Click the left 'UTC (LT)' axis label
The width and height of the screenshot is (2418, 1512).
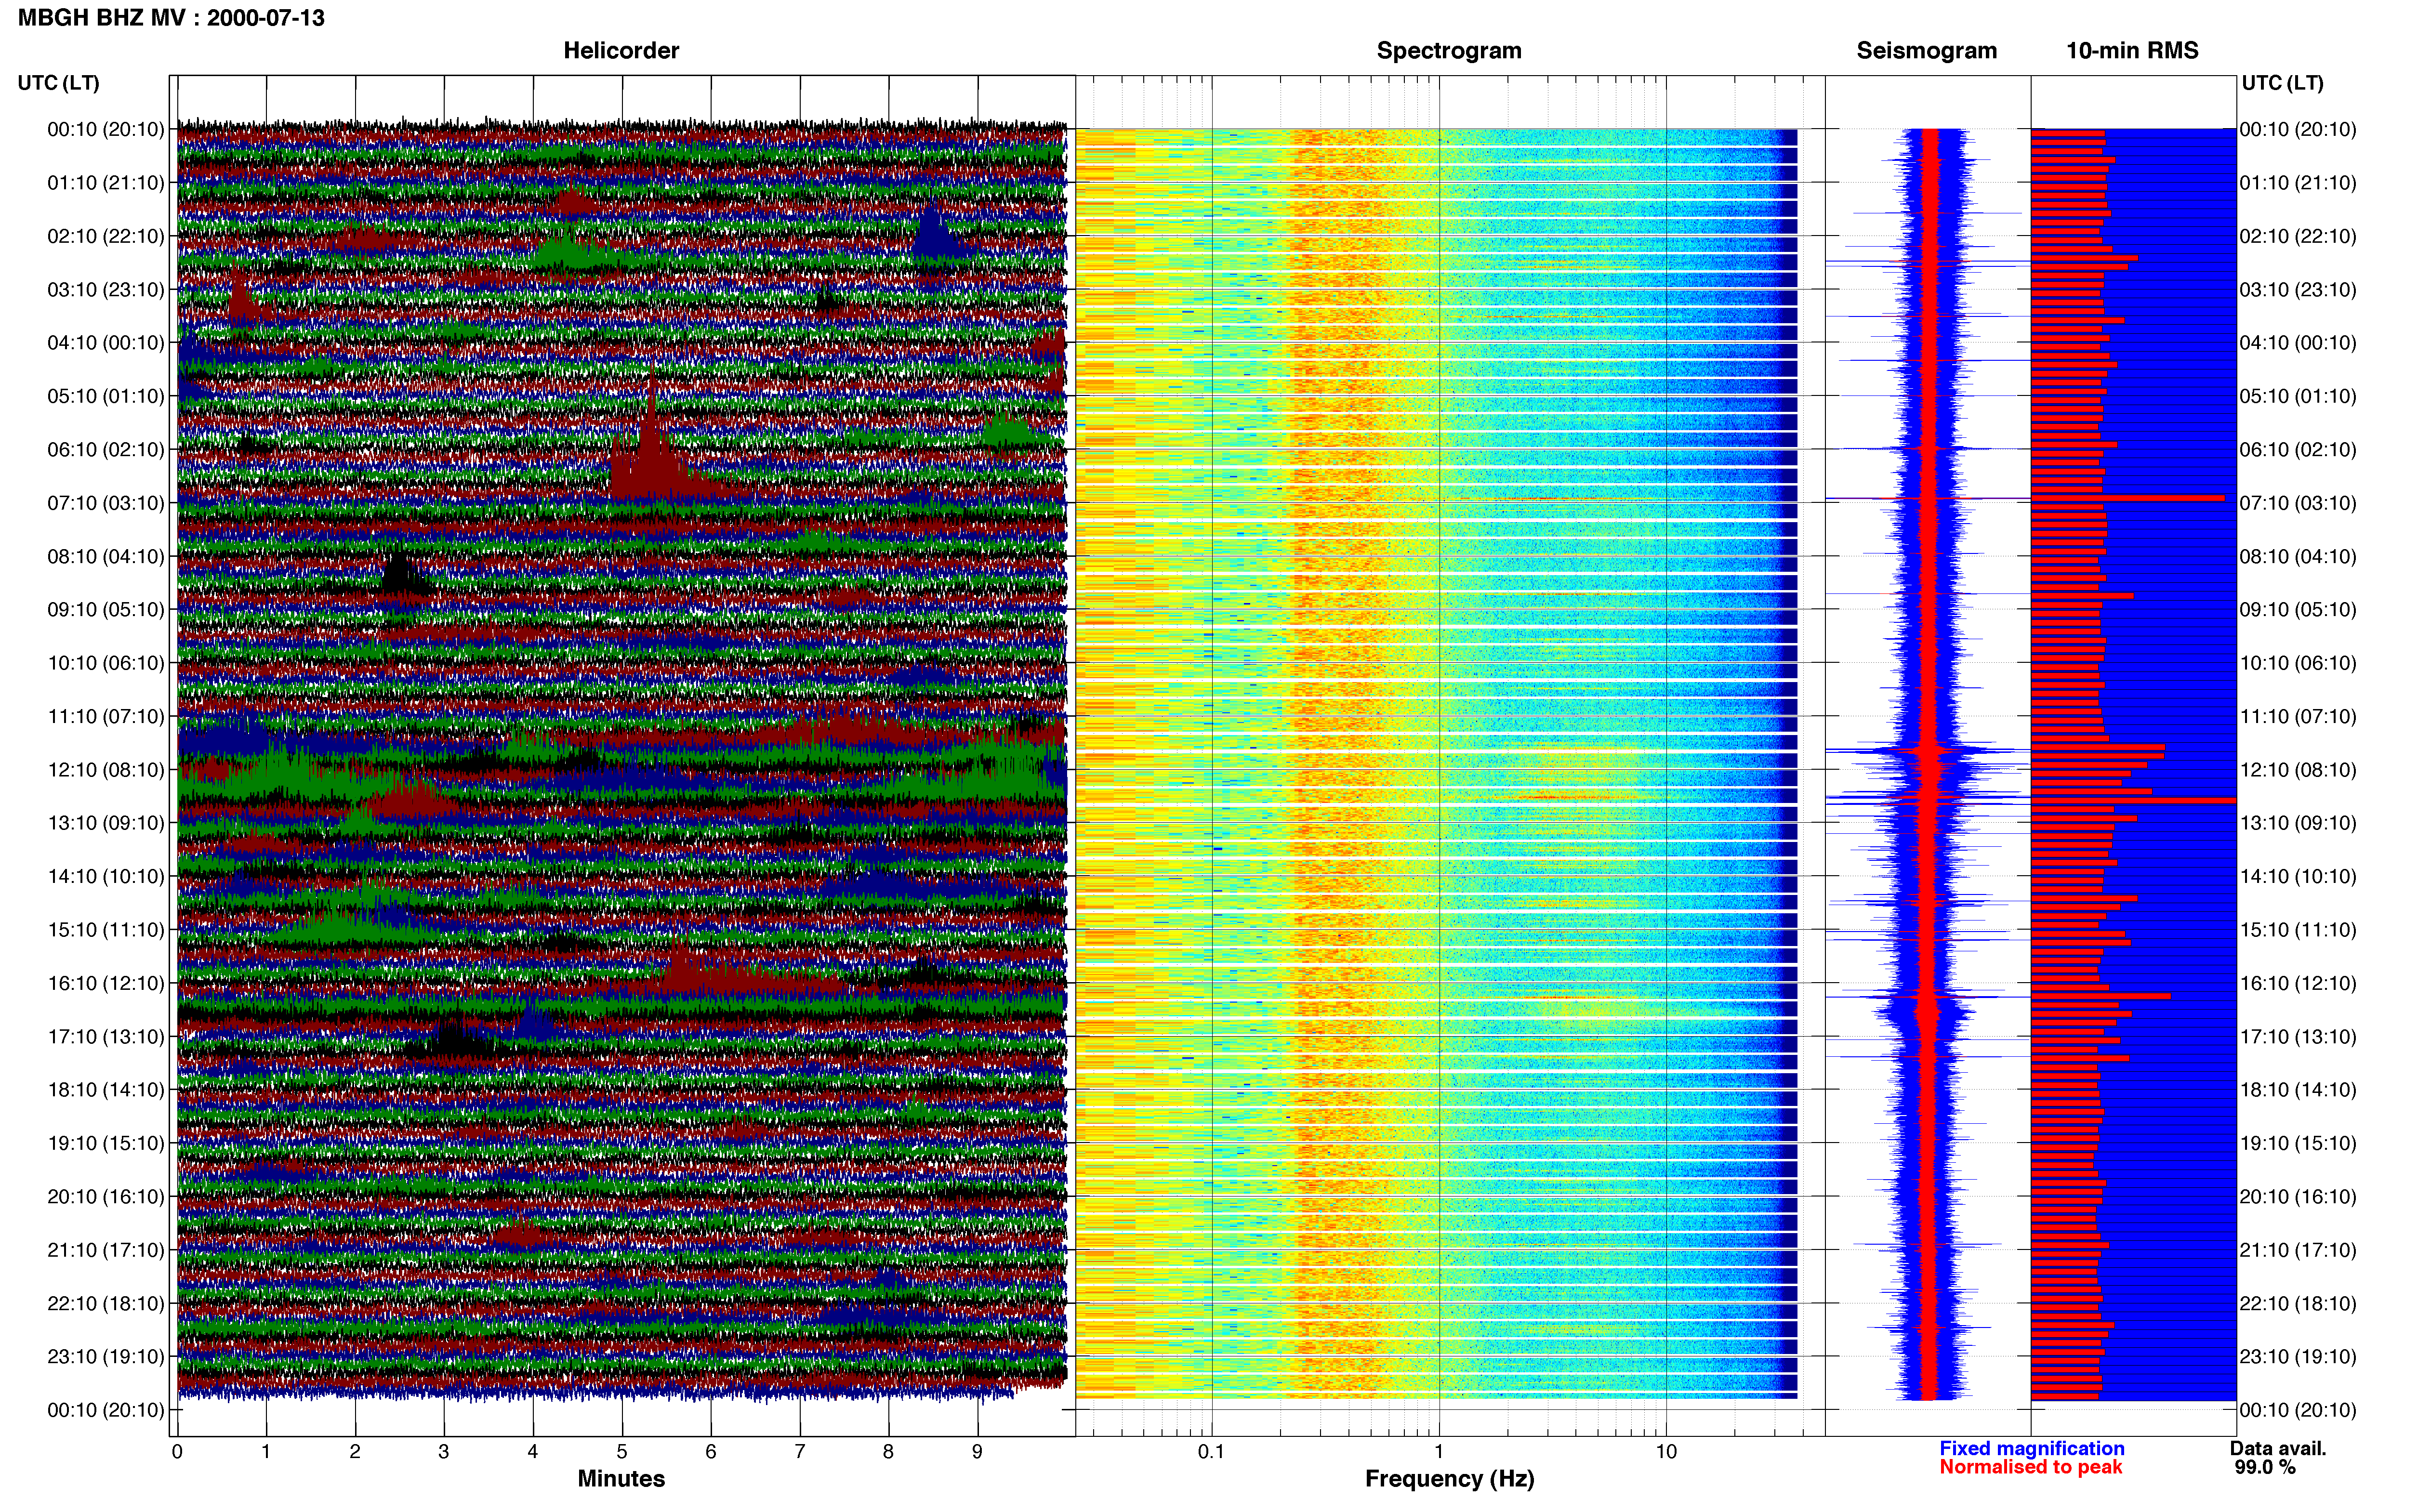[59, 83]
